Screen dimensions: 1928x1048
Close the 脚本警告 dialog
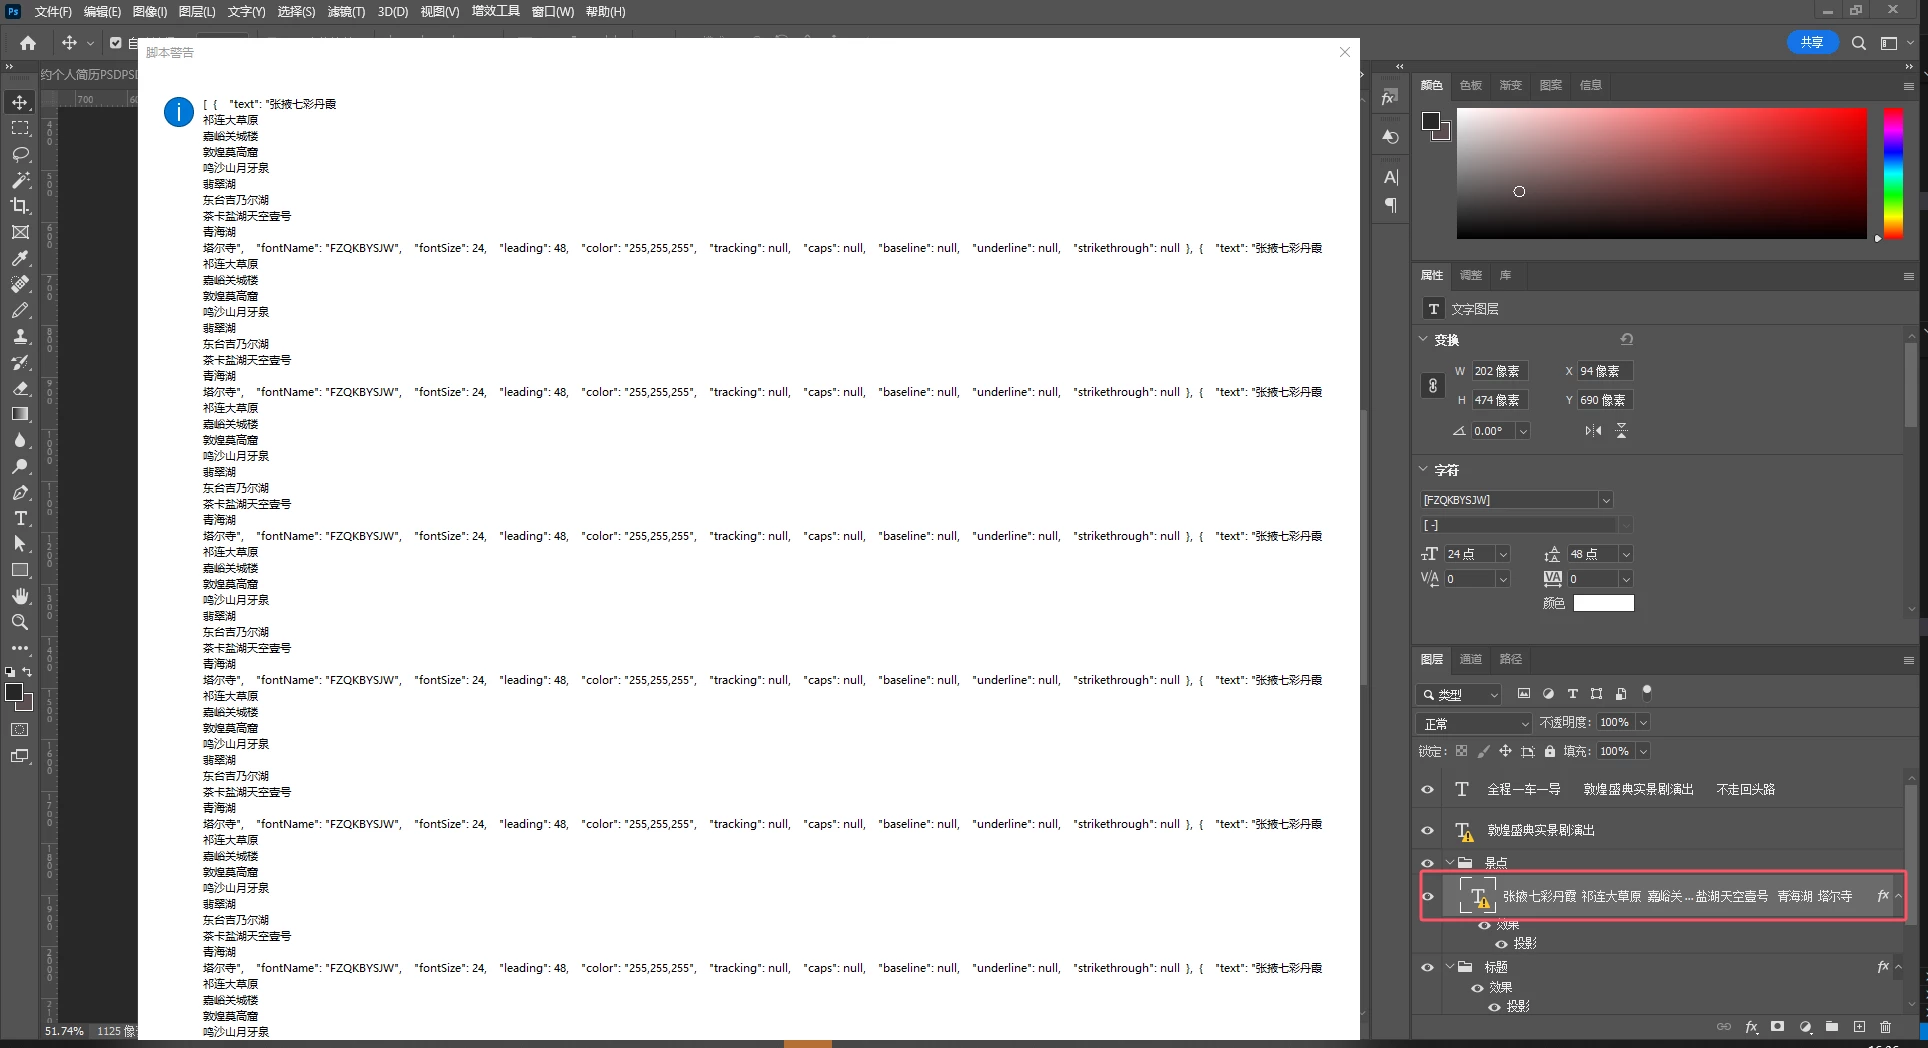pyautogui.click(x=1344, y=52)
